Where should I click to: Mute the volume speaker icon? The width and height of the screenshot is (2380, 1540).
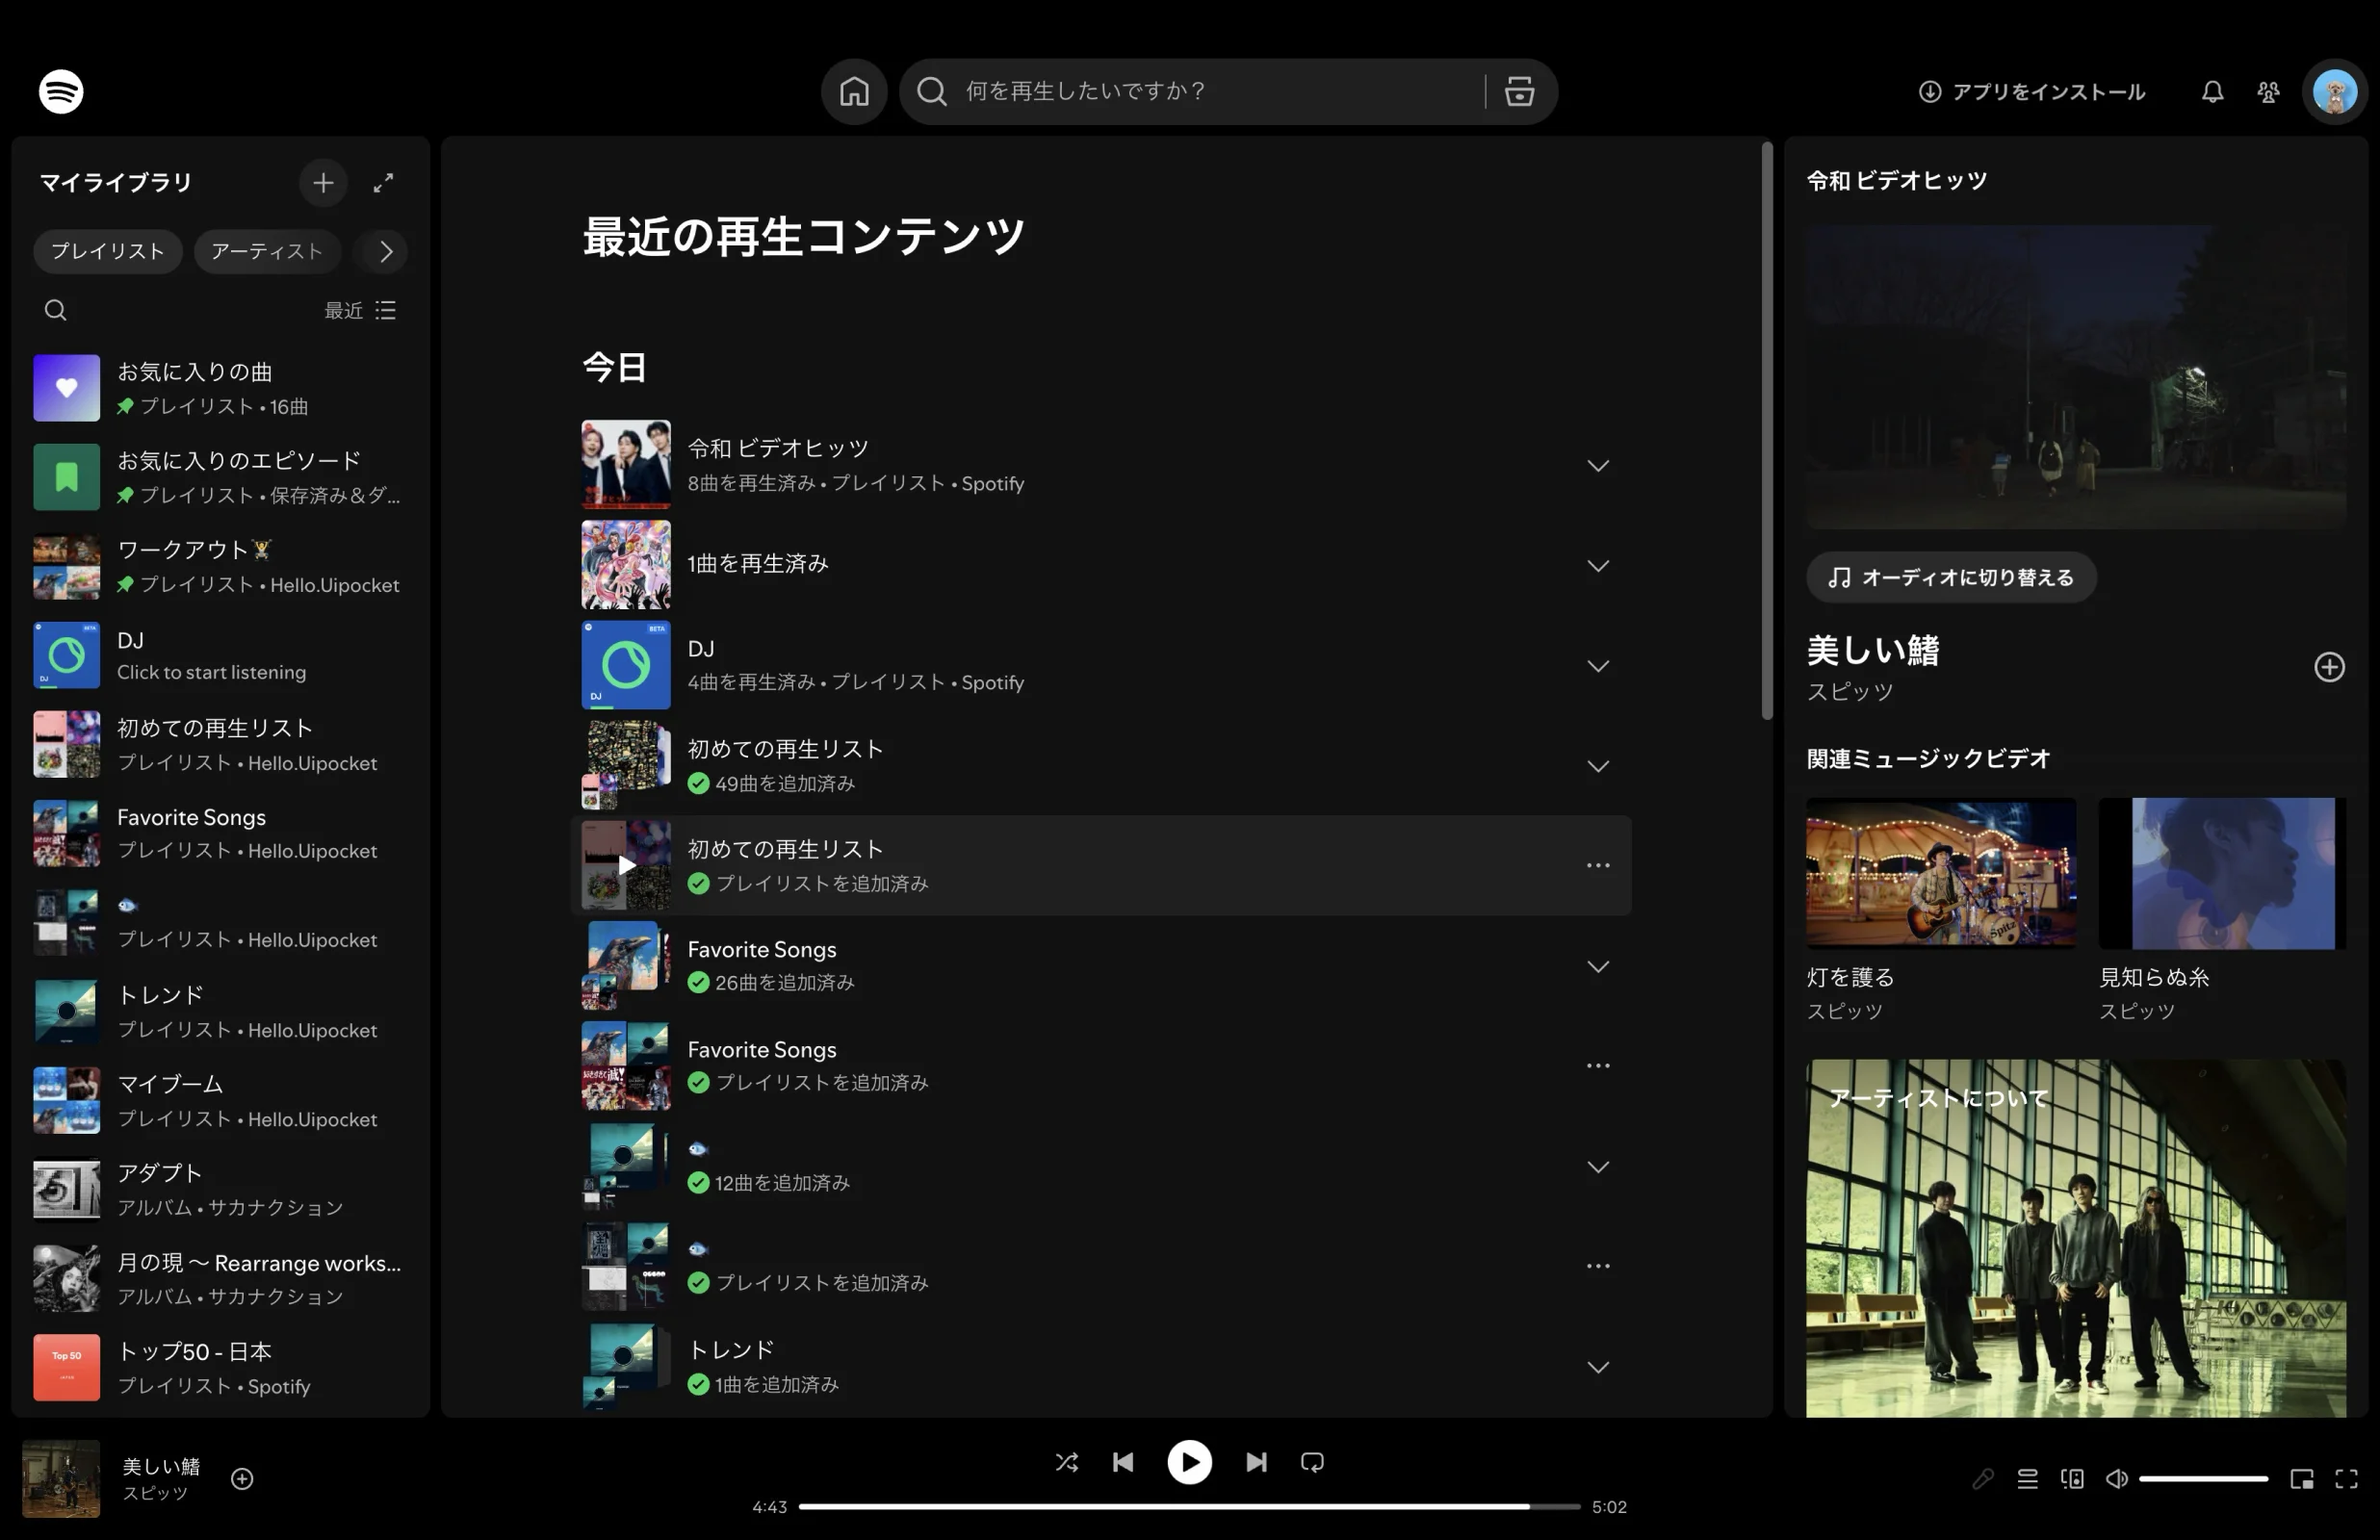(x=2116, y=1479)
